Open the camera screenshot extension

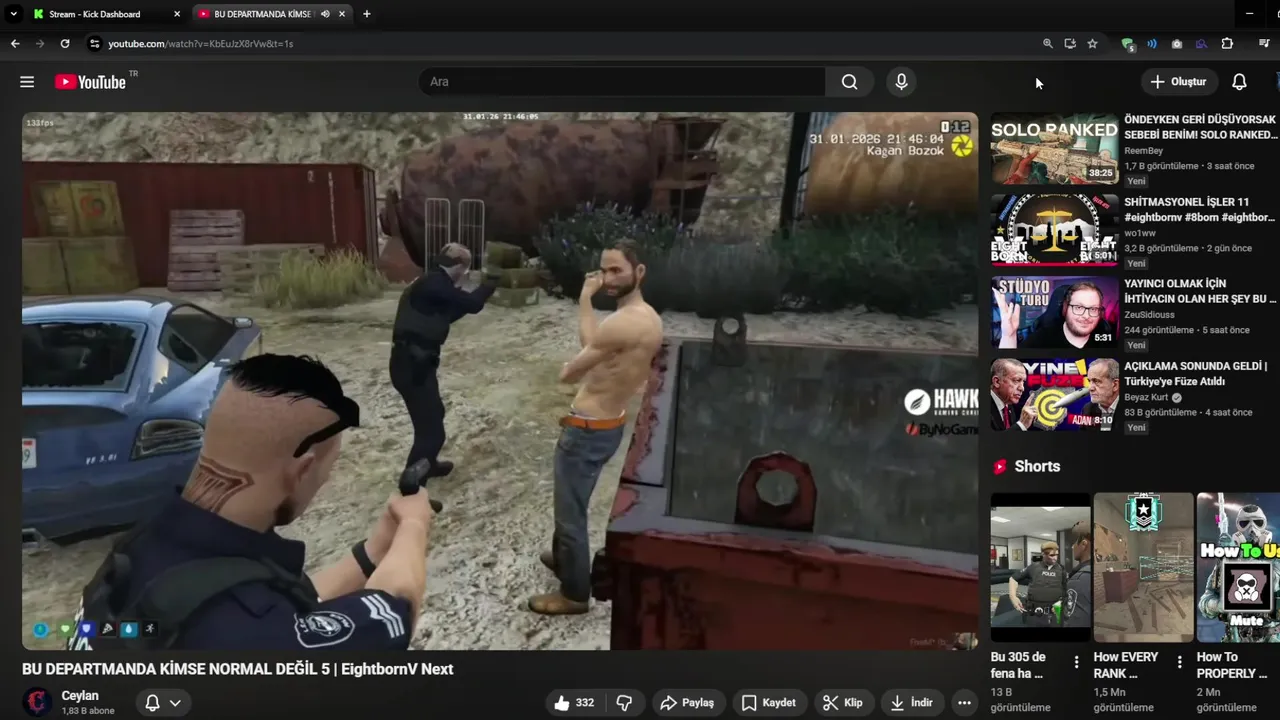(x=1177, y=44)
